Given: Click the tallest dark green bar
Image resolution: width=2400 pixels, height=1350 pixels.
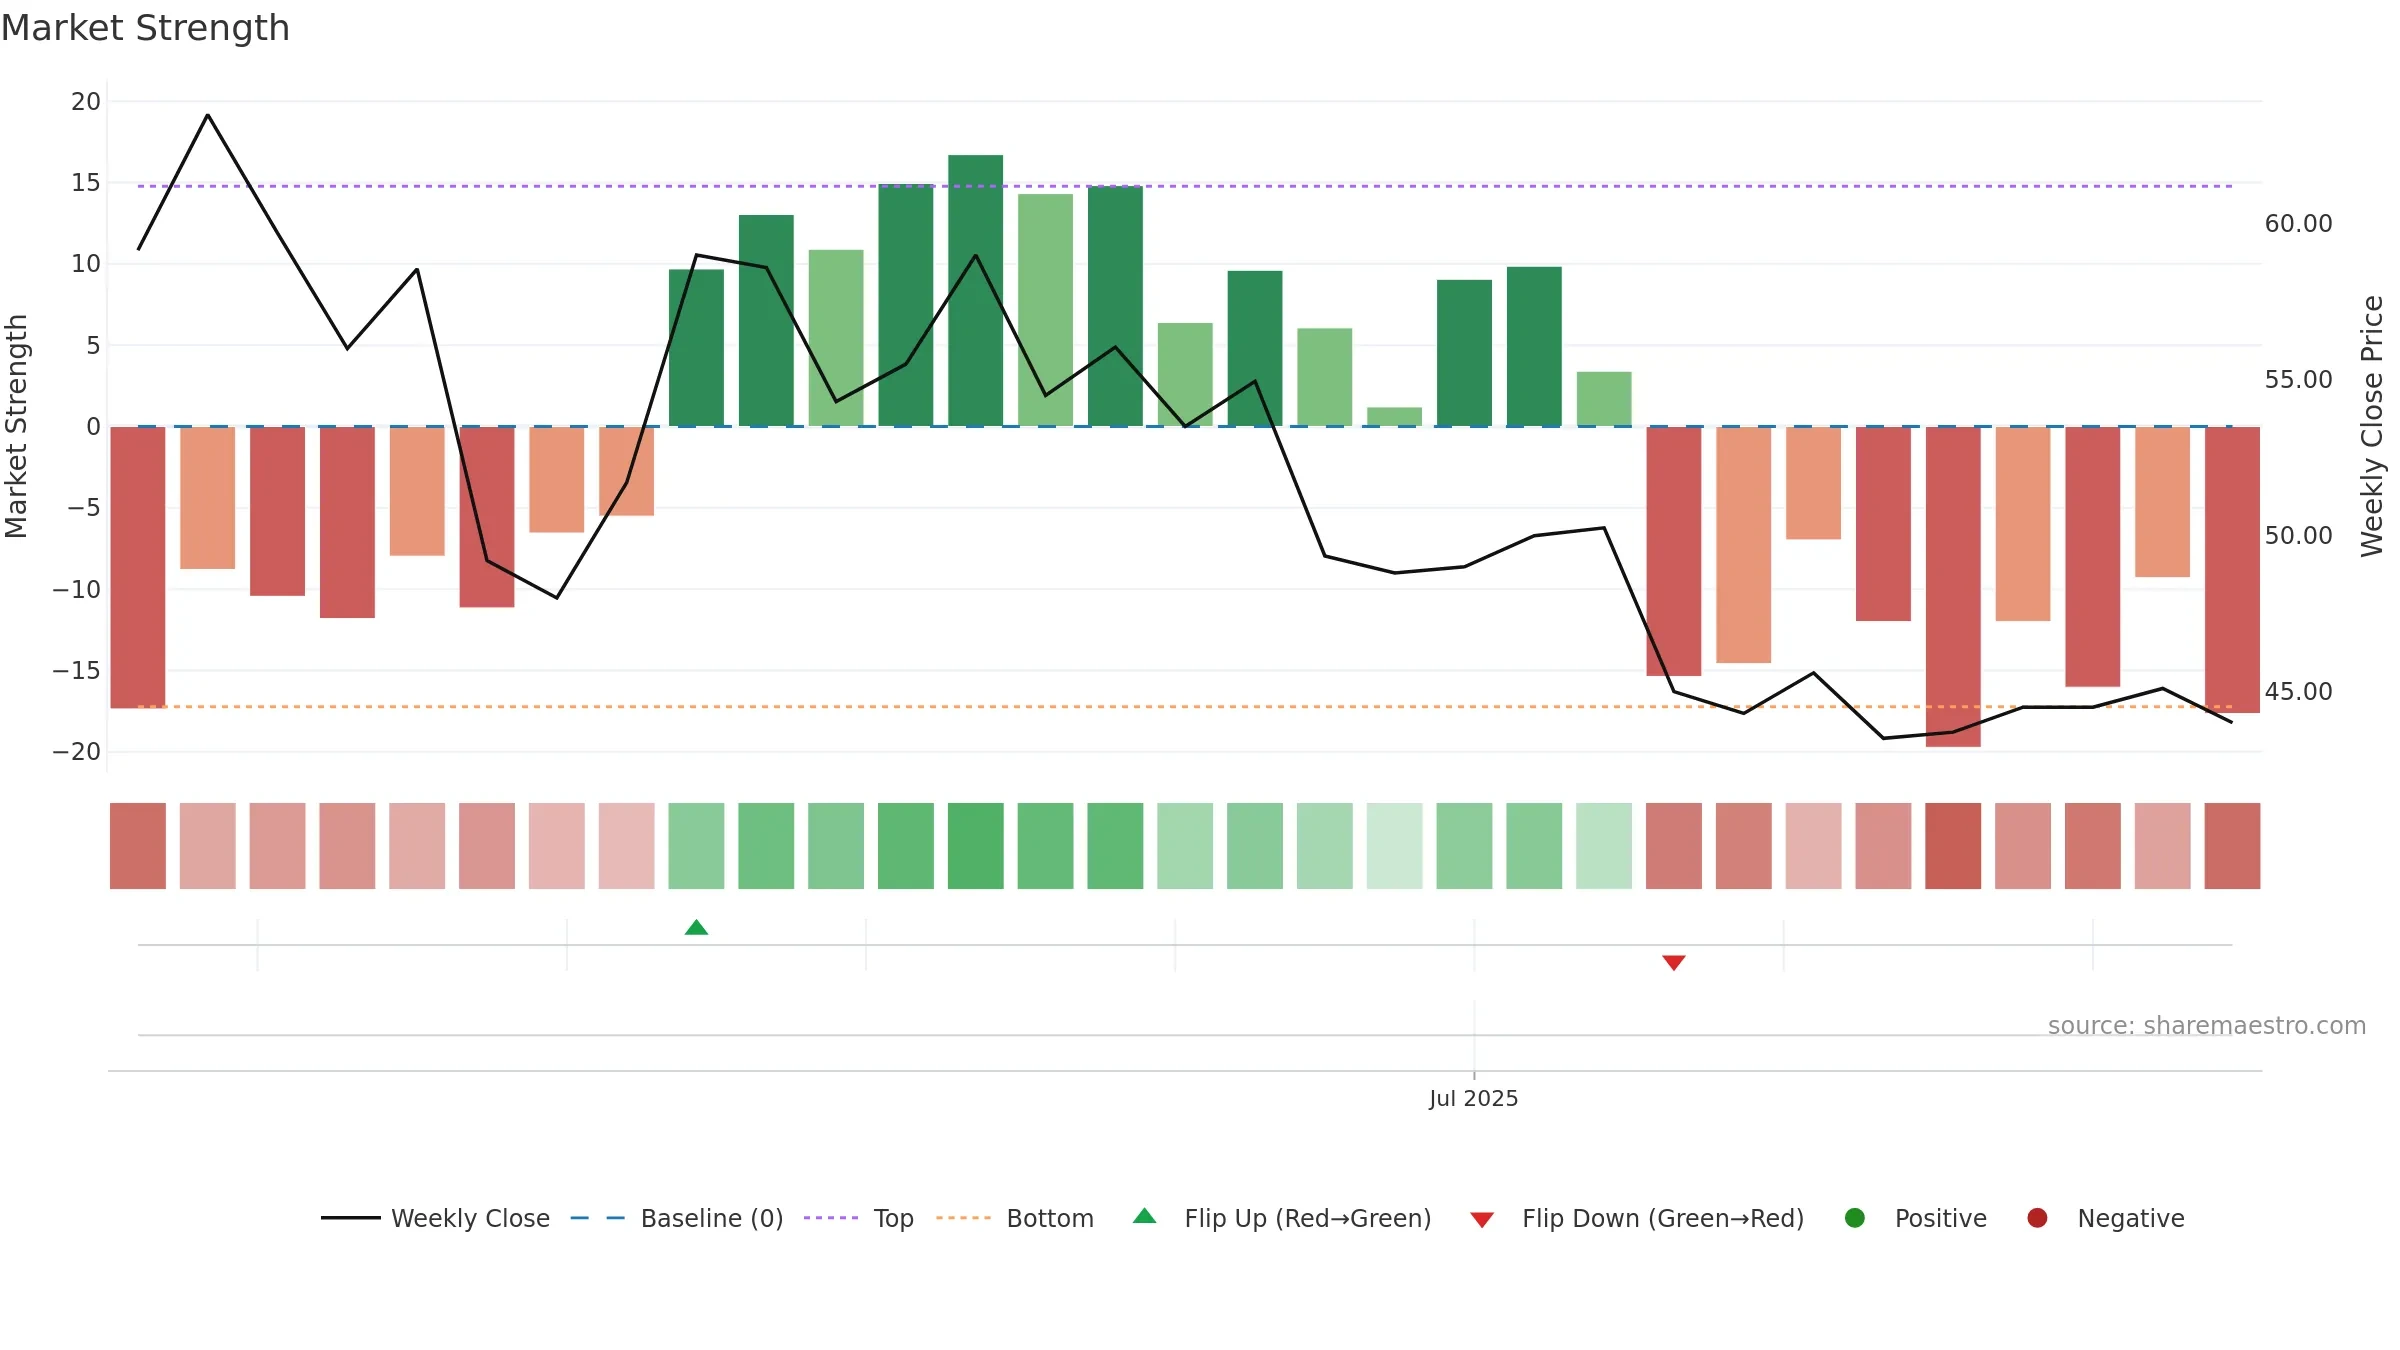Looking at the screenshot, I should click(x=976, y=290).
